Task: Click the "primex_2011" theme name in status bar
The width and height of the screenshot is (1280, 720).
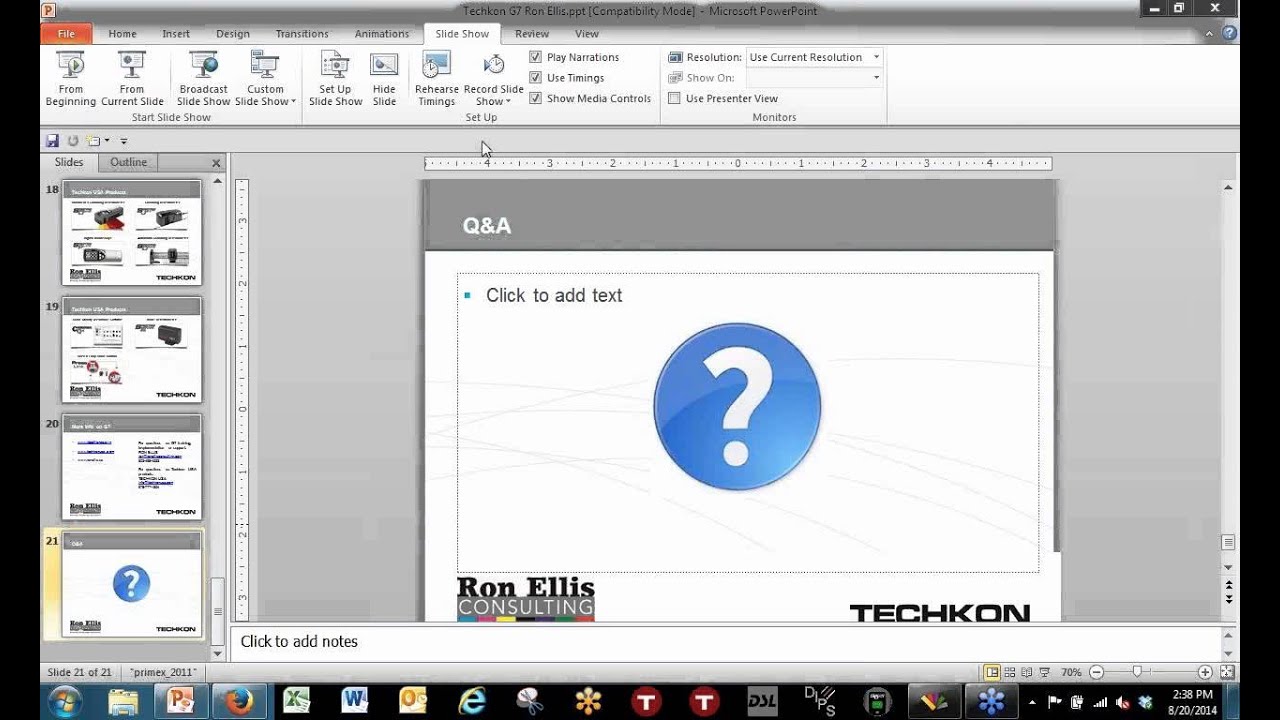Action: (164, 673)
